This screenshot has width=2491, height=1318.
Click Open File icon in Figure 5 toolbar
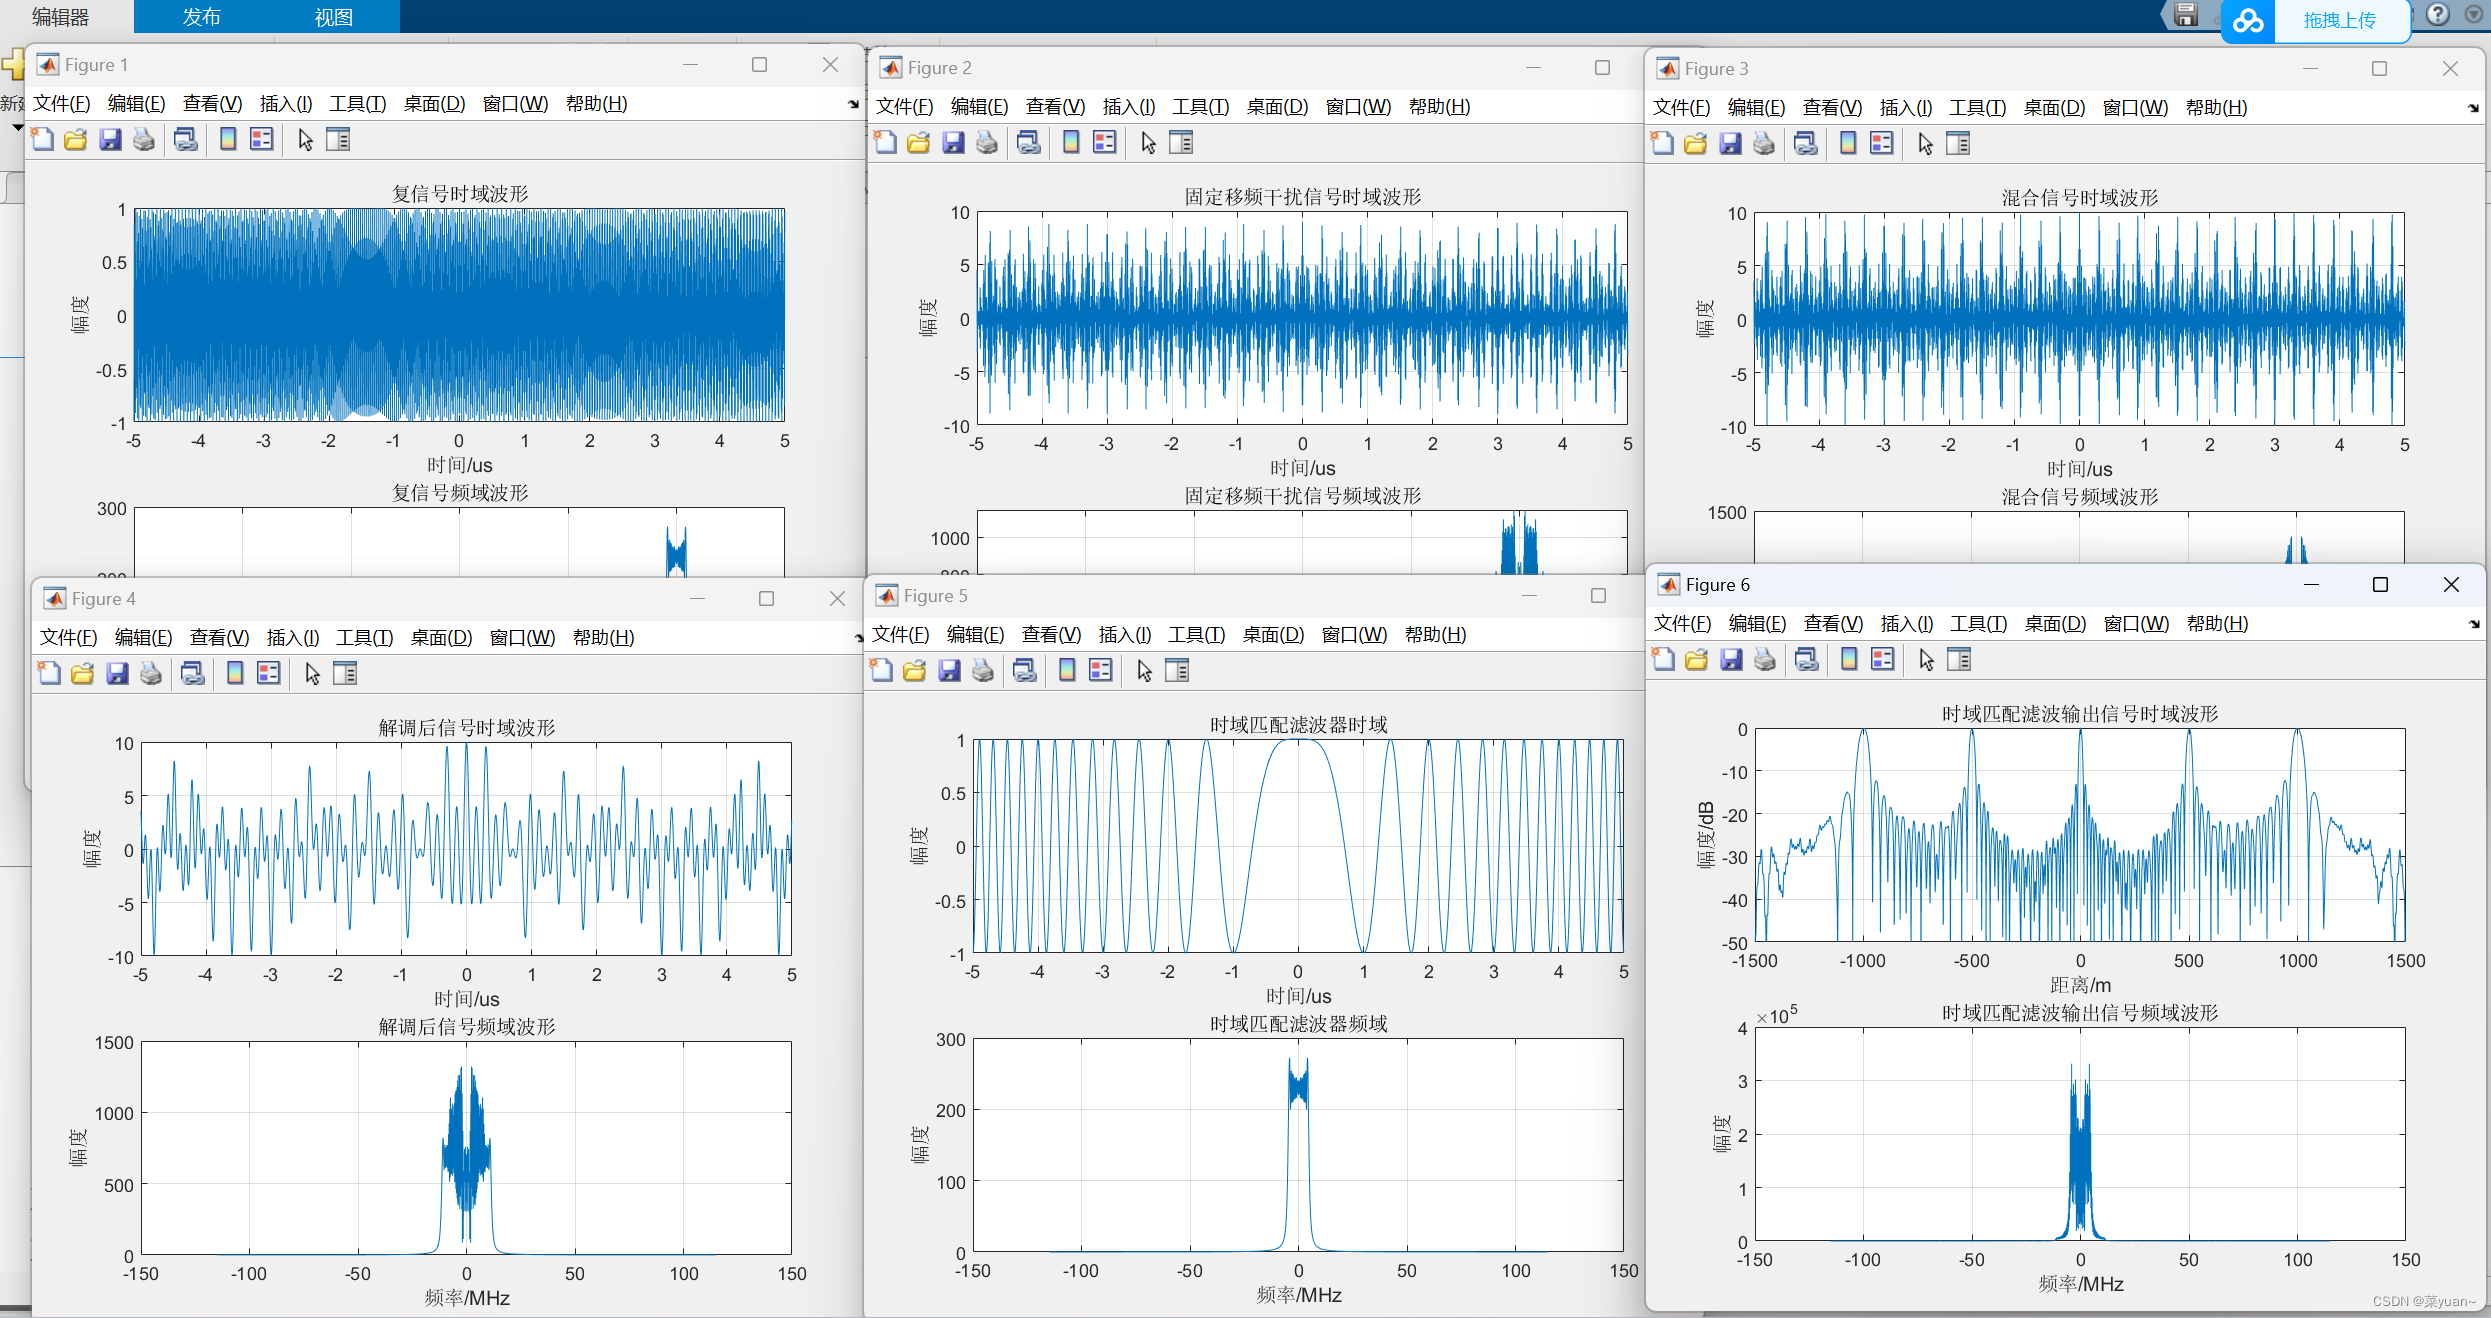click(x=915, y=671)
